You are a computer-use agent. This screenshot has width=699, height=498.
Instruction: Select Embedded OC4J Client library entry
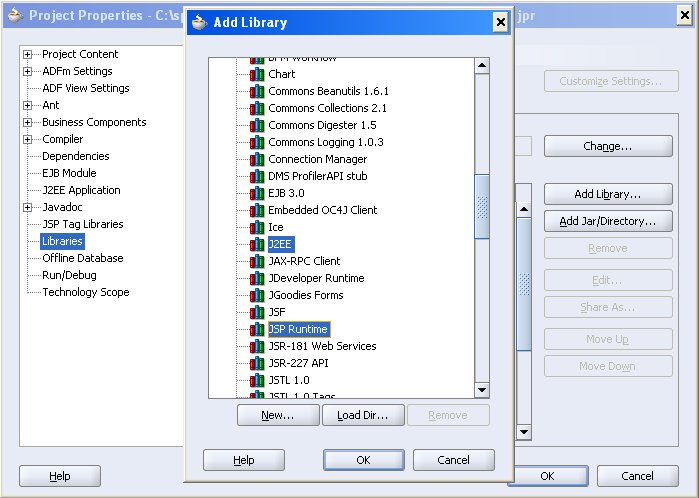323,210
